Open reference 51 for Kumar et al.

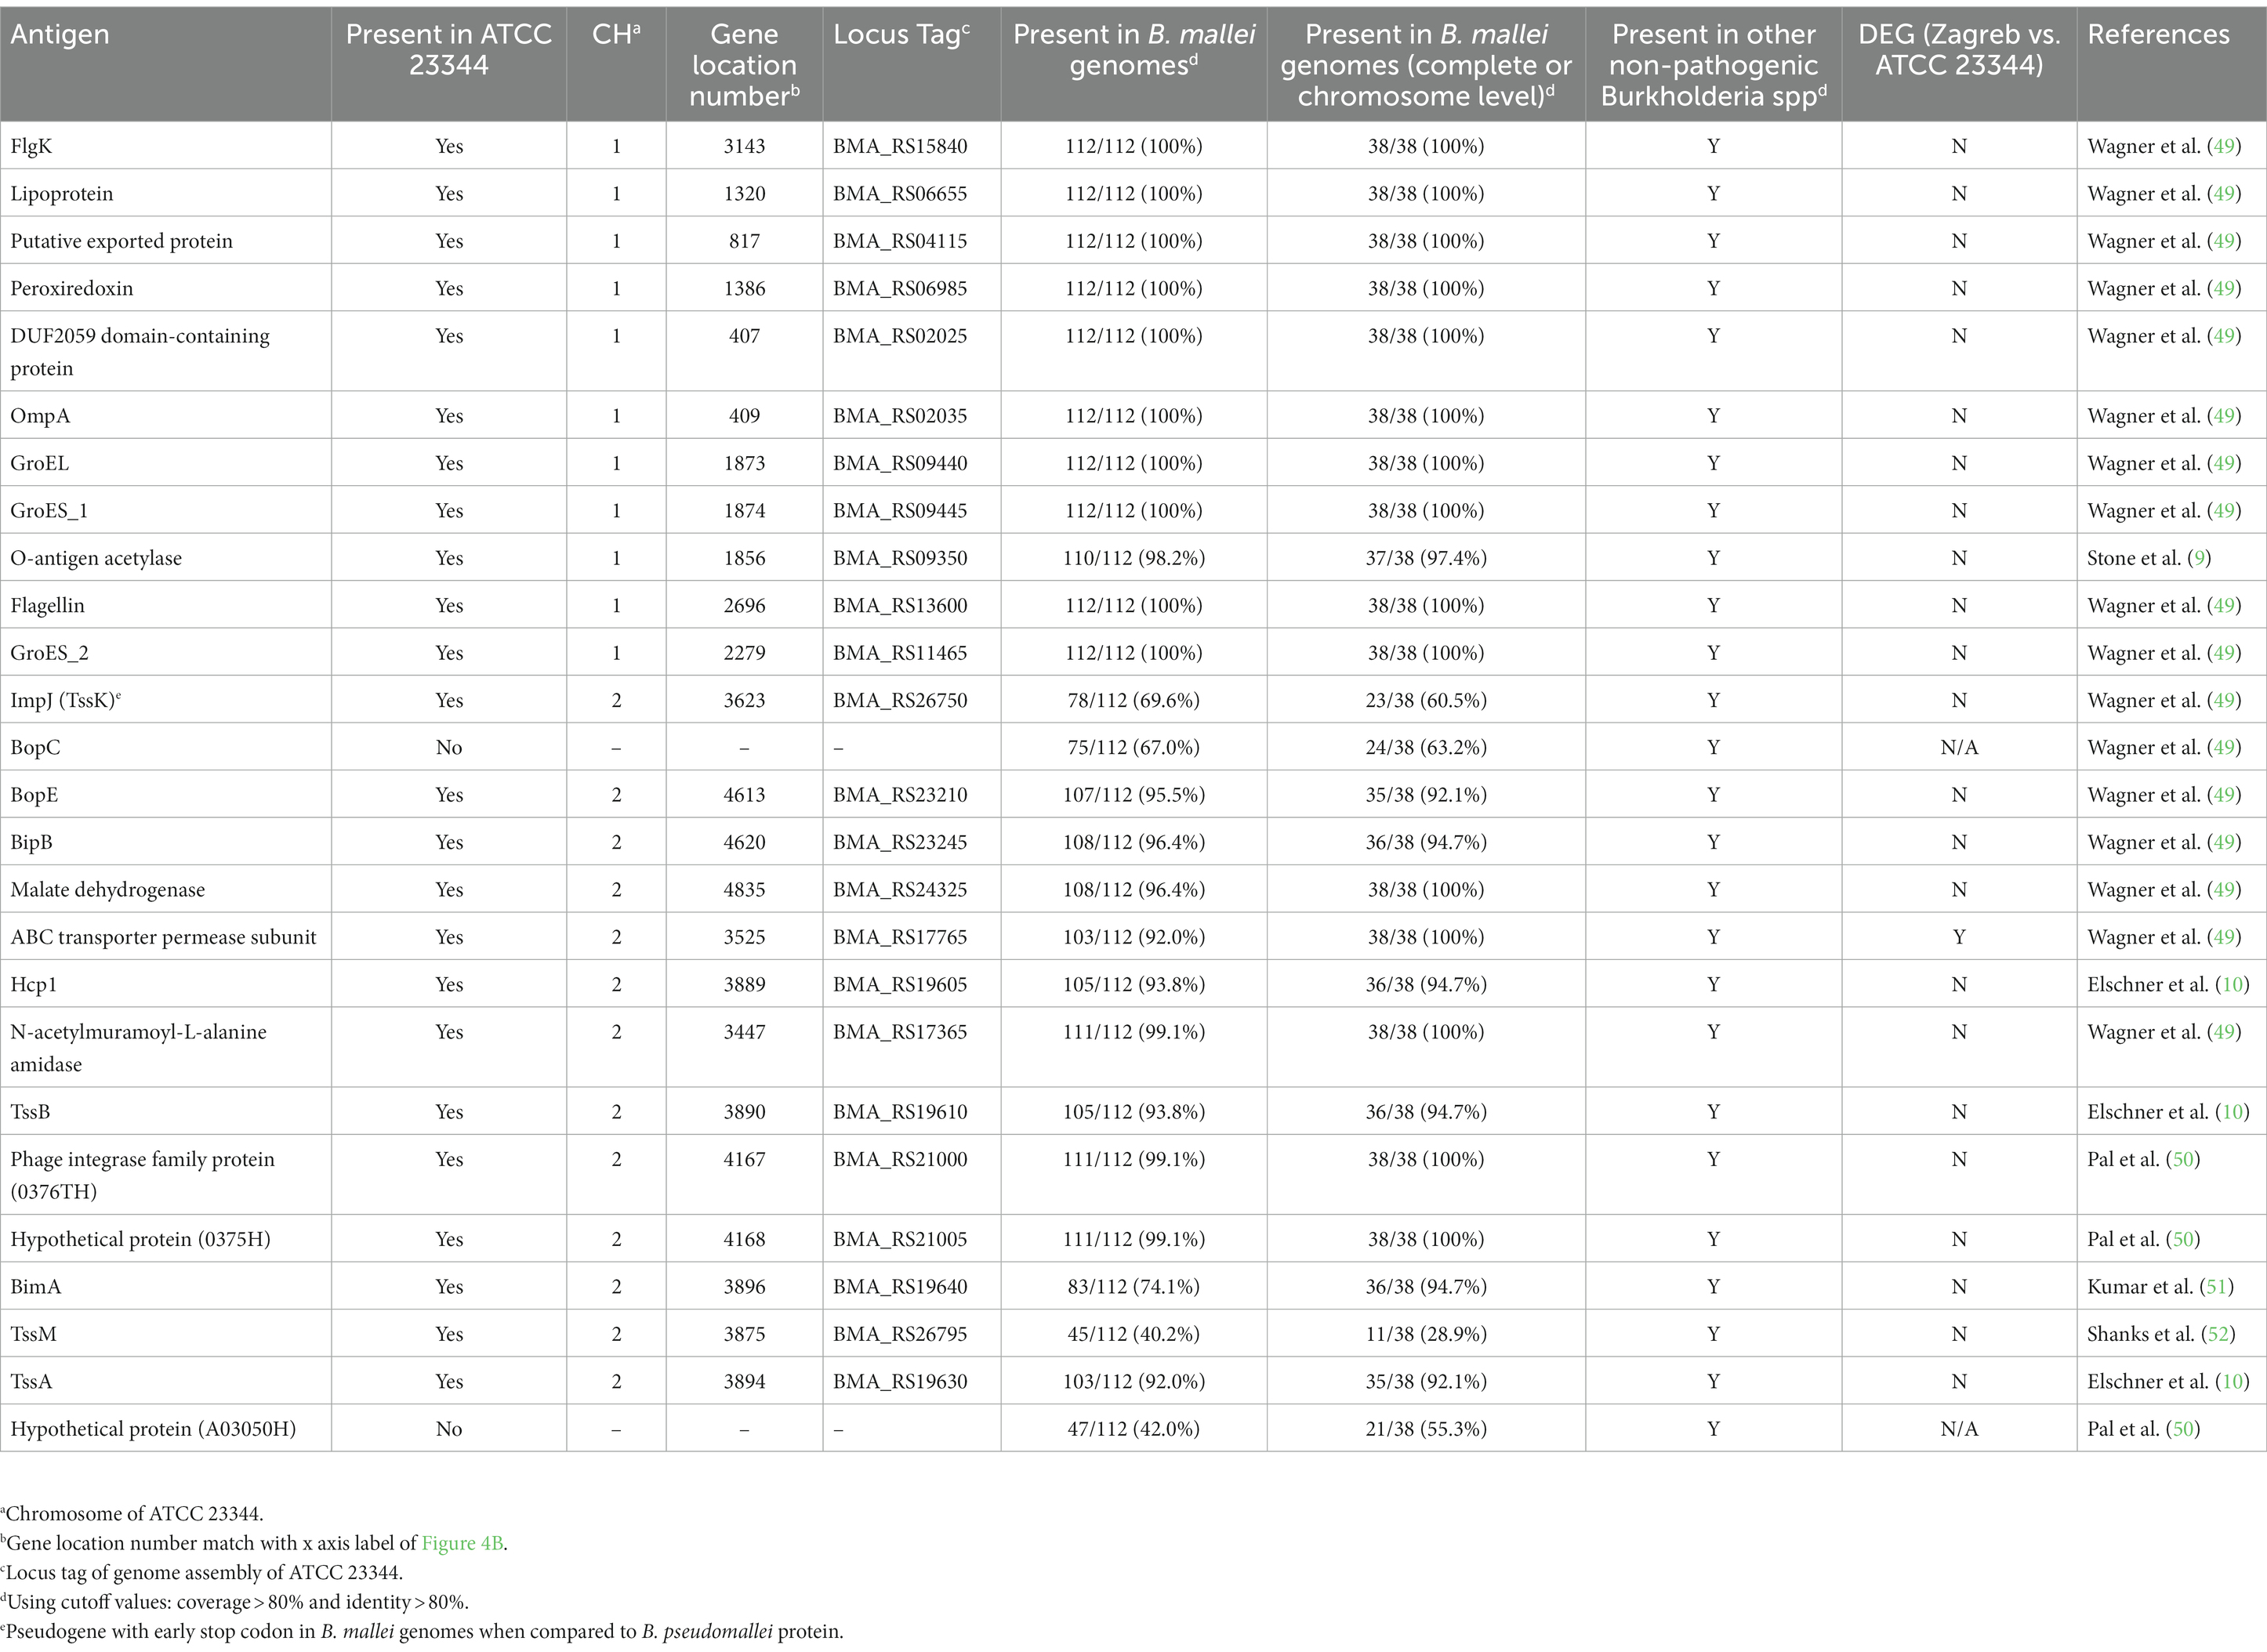tap(2216, 1287)
